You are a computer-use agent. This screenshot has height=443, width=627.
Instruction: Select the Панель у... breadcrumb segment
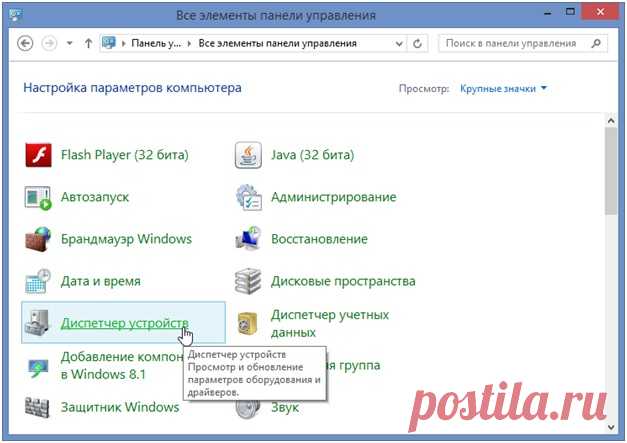156,43
